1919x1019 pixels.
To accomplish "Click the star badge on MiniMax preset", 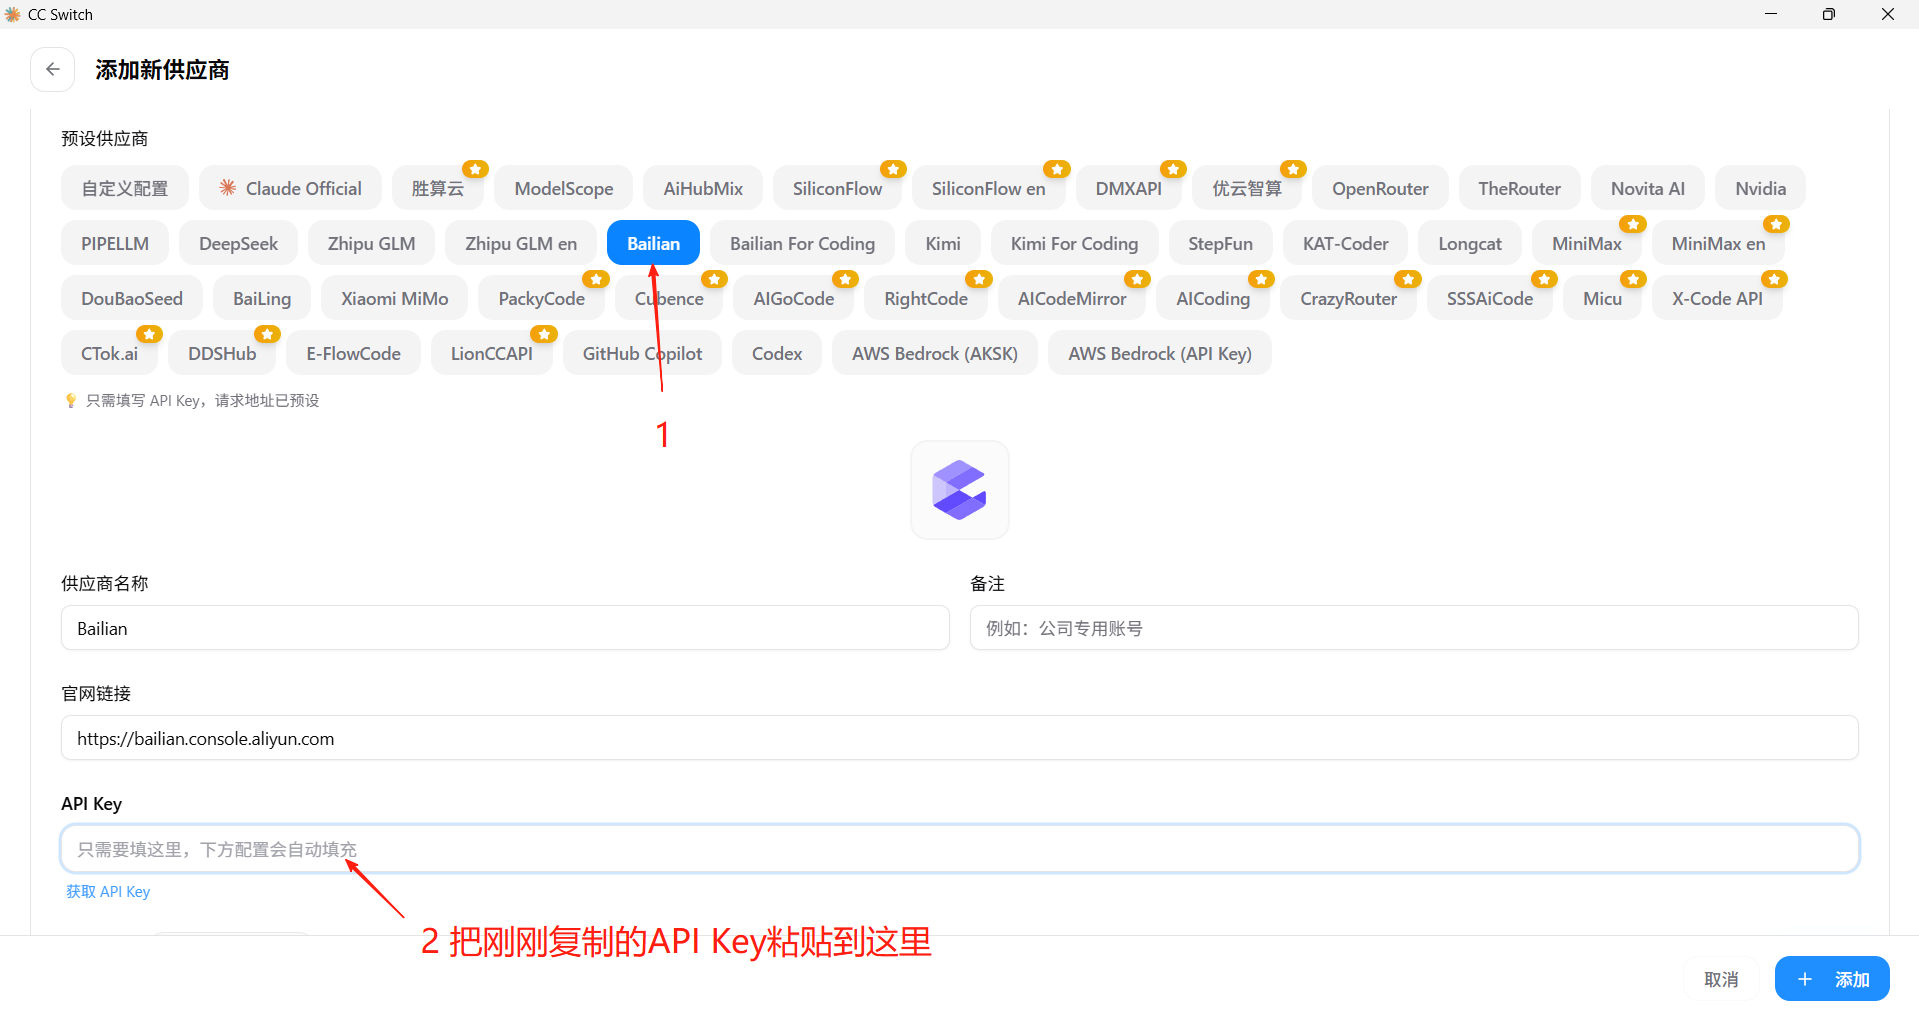I will (1632, 224).
